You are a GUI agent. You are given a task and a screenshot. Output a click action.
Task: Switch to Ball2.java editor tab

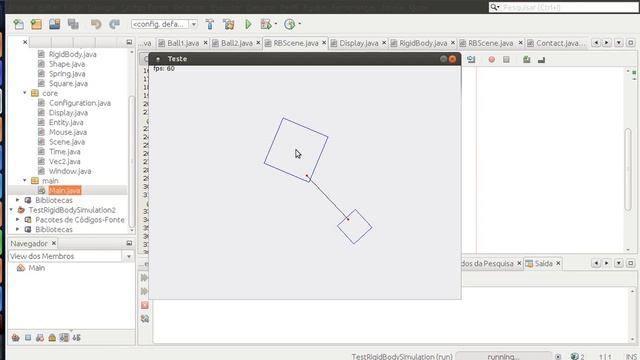[237, 43]
